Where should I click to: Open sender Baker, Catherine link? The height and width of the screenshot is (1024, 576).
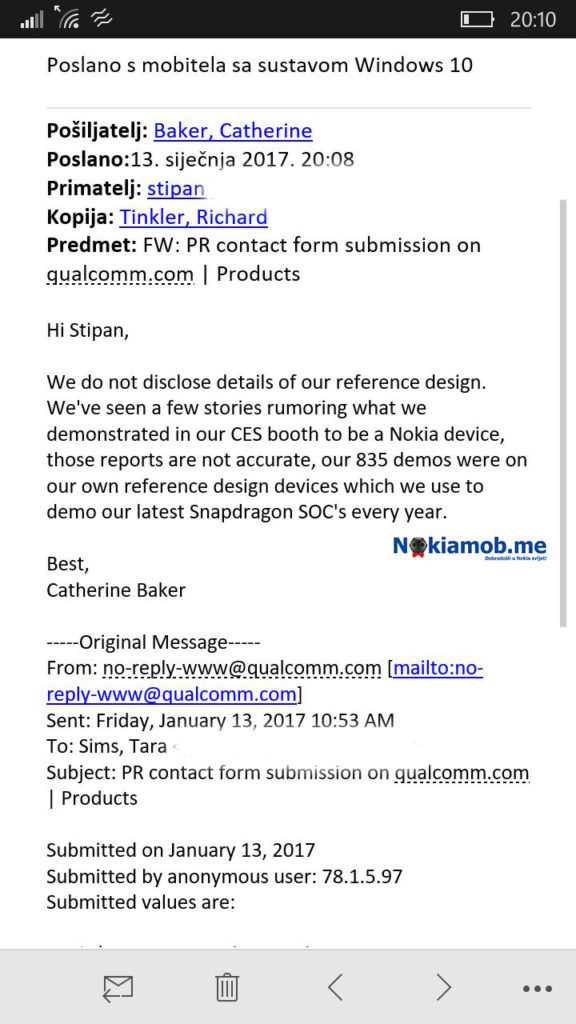click(232, 131)
